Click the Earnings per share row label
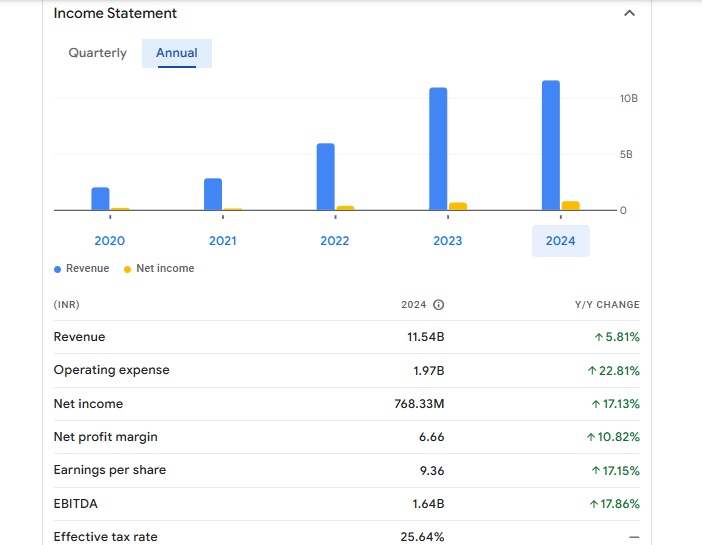This screenshot has height=545, width=702. pos(110,470)
